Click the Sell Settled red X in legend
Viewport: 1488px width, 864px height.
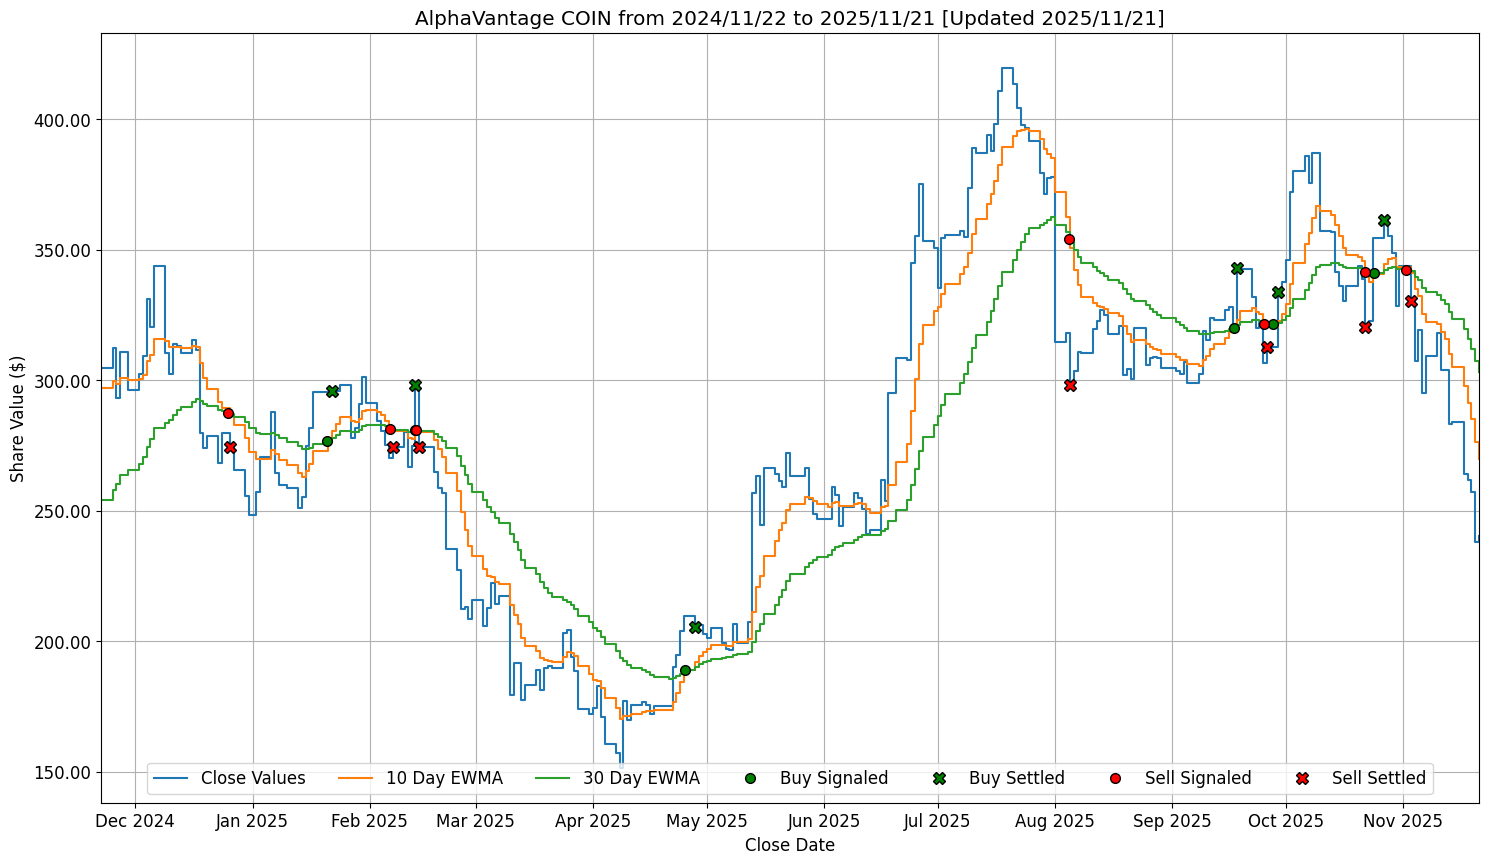pos(1302,778)
